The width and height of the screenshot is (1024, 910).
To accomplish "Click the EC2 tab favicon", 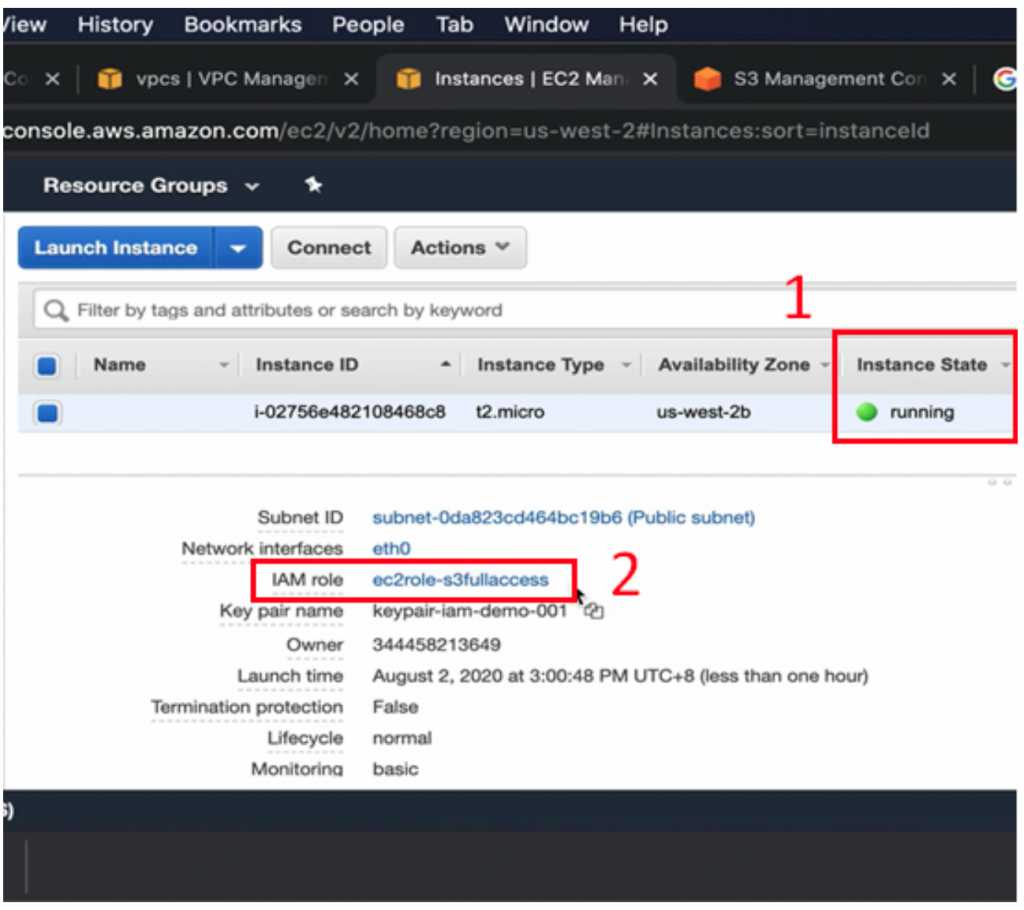I will pyautogui.click(x=408, y=79).
